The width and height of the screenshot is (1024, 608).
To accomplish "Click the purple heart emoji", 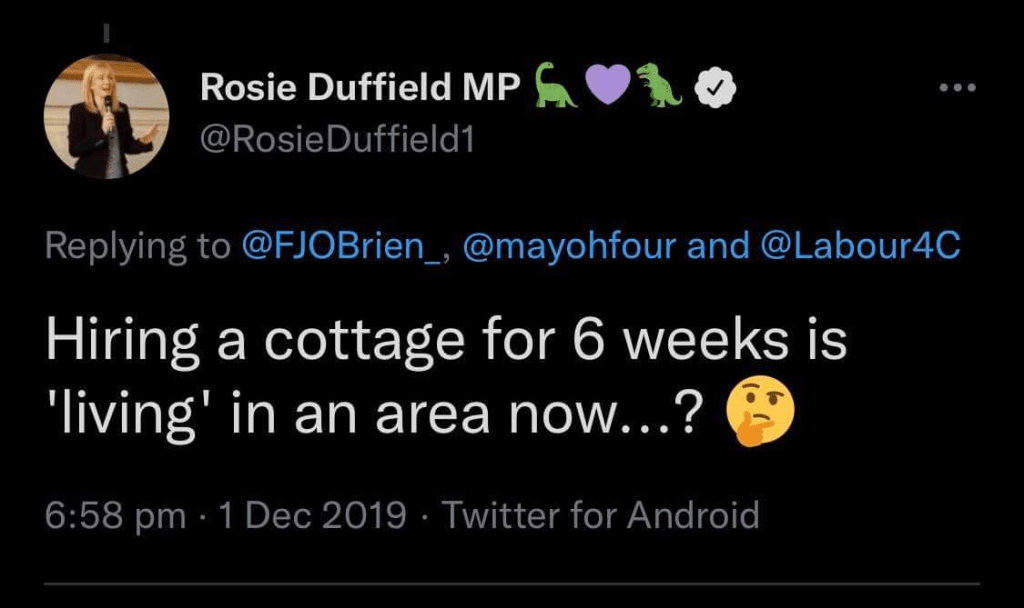I will pyautogui.click(x=606, y=87).
